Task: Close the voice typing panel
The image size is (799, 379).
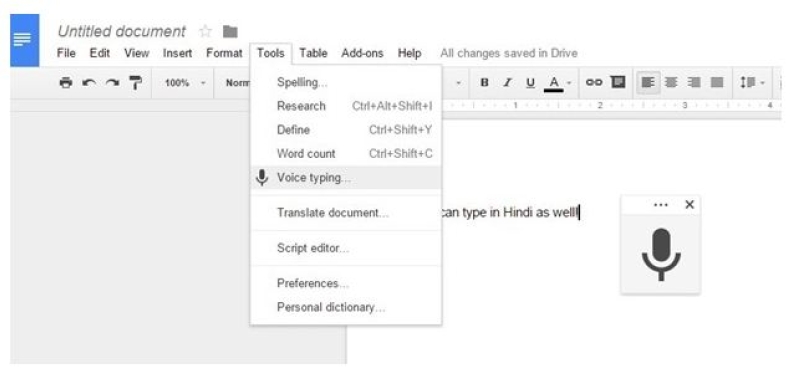Action: [x=689, y=205]
